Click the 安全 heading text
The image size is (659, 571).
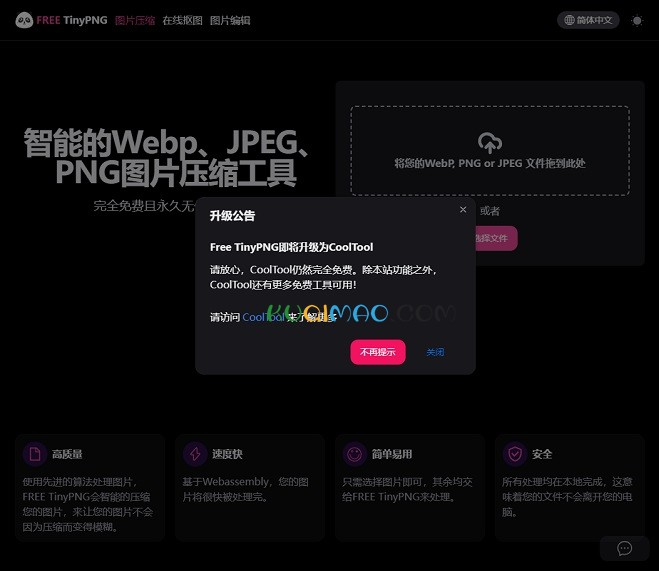pos(542,454)
